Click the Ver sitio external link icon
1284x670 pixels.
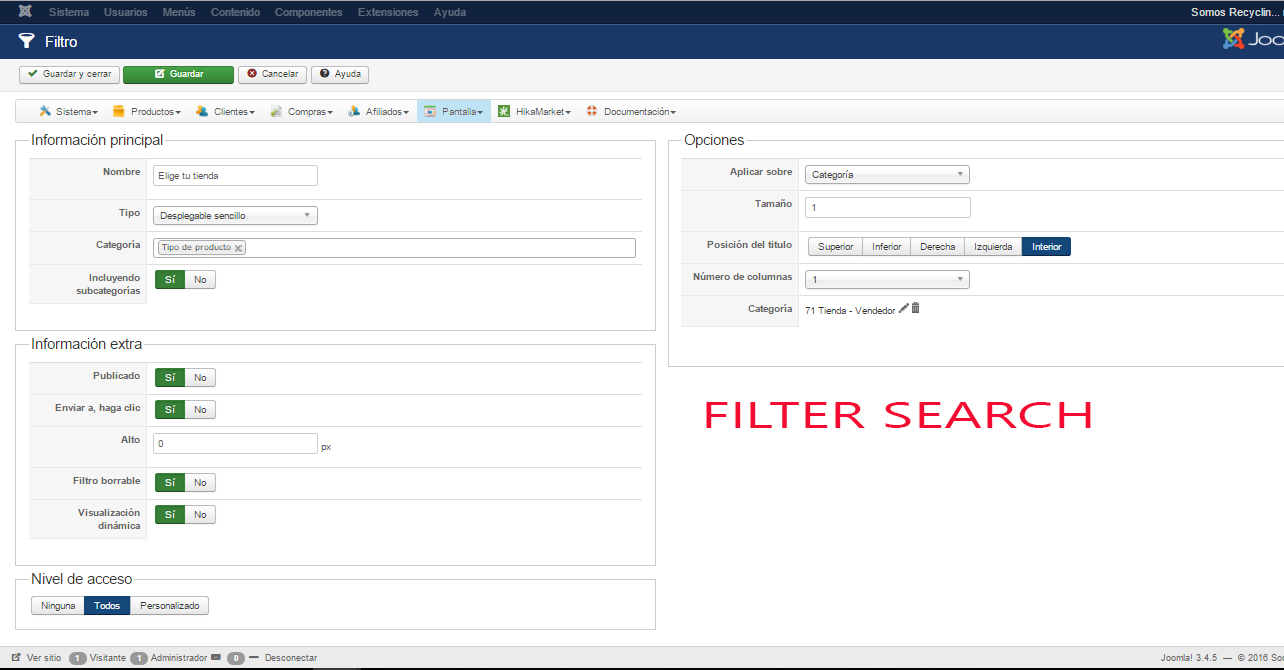click(16, 658)
